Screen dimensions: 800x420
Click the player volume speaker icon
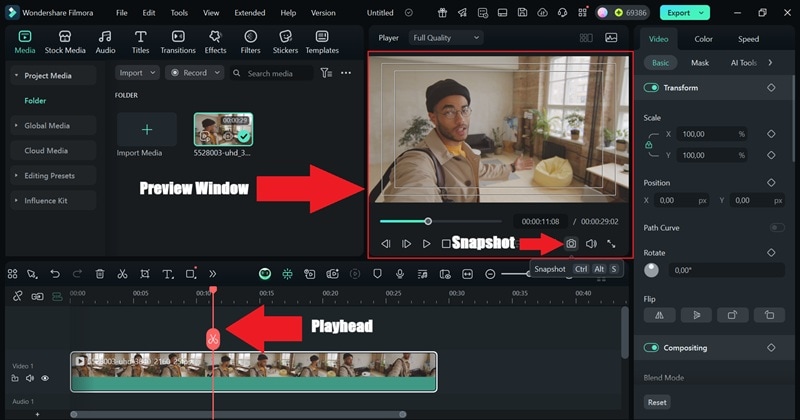pos(591,244)
